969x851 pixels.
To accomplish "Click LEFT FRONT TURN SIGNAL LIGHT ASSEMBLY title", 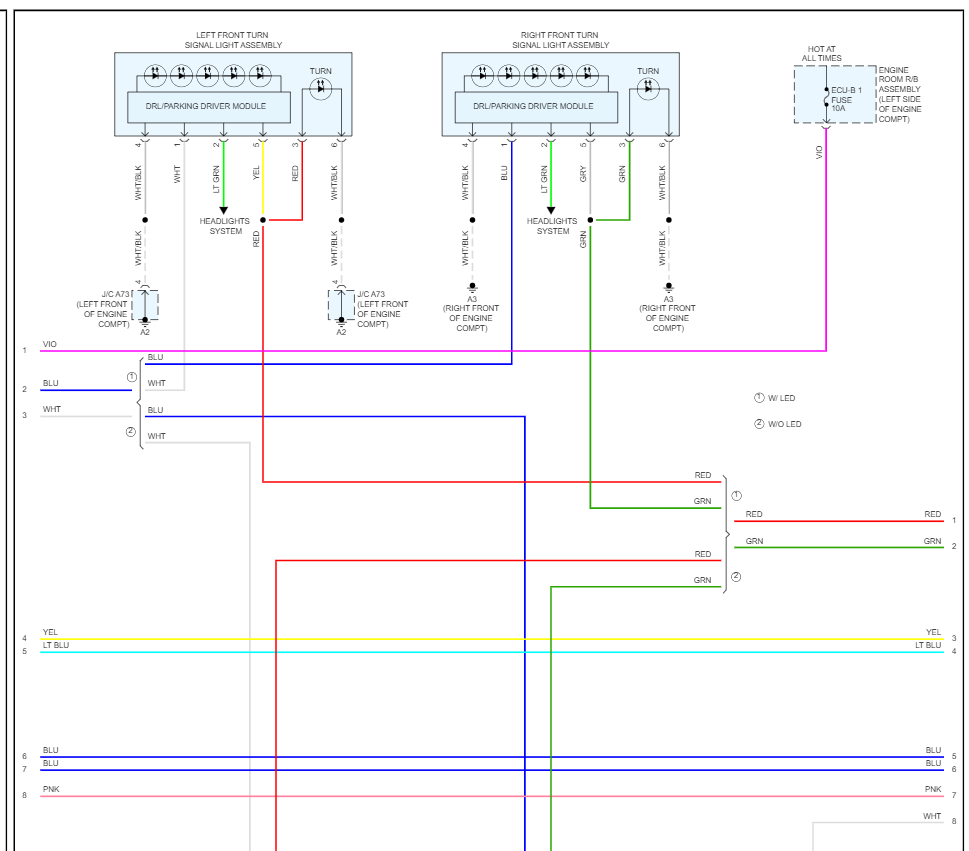I will (233, 40).
